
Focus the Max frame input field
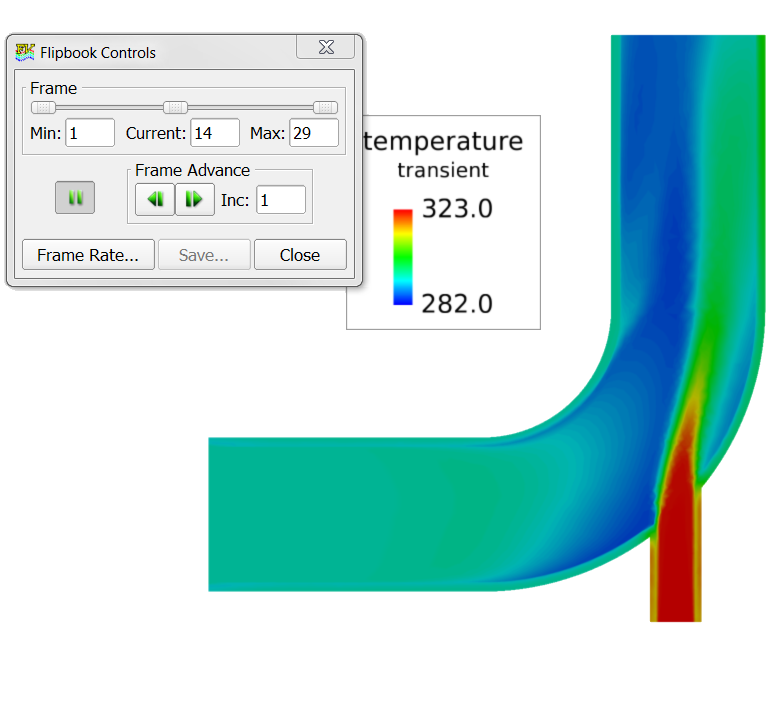tap(314, 132)
